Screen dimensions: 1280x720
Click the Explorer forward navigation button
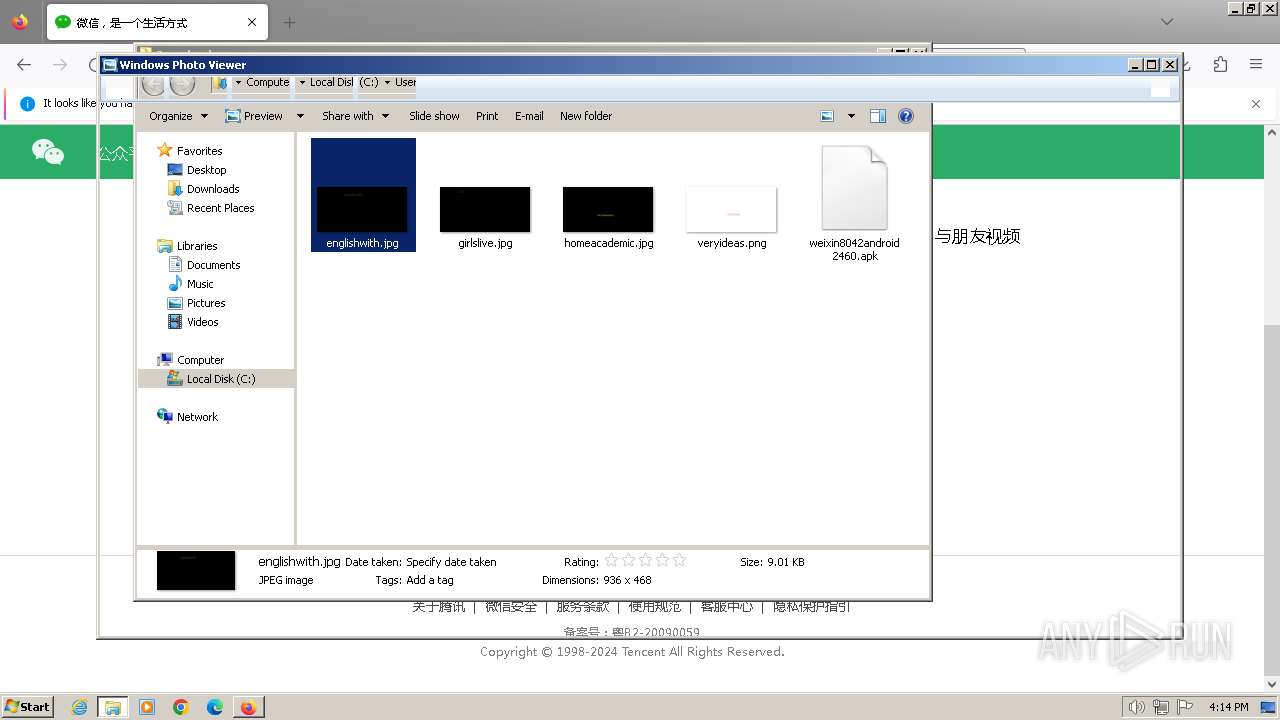click(182, 85)
